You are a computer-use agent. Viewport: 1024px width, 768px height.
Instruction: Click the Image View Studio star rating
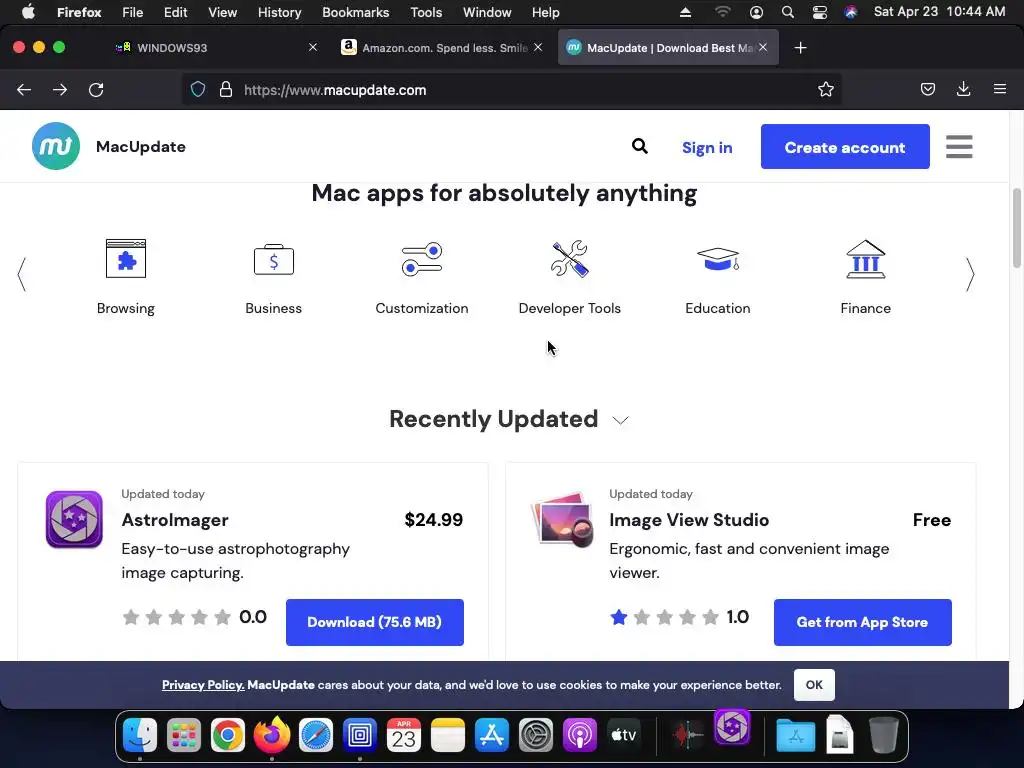pos(664,617)
